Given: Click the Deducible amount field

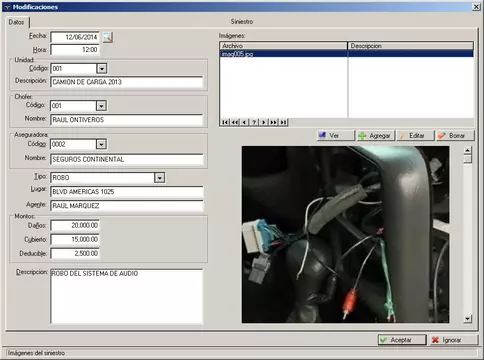Looking at the screenshot, I should click(75, 253).
